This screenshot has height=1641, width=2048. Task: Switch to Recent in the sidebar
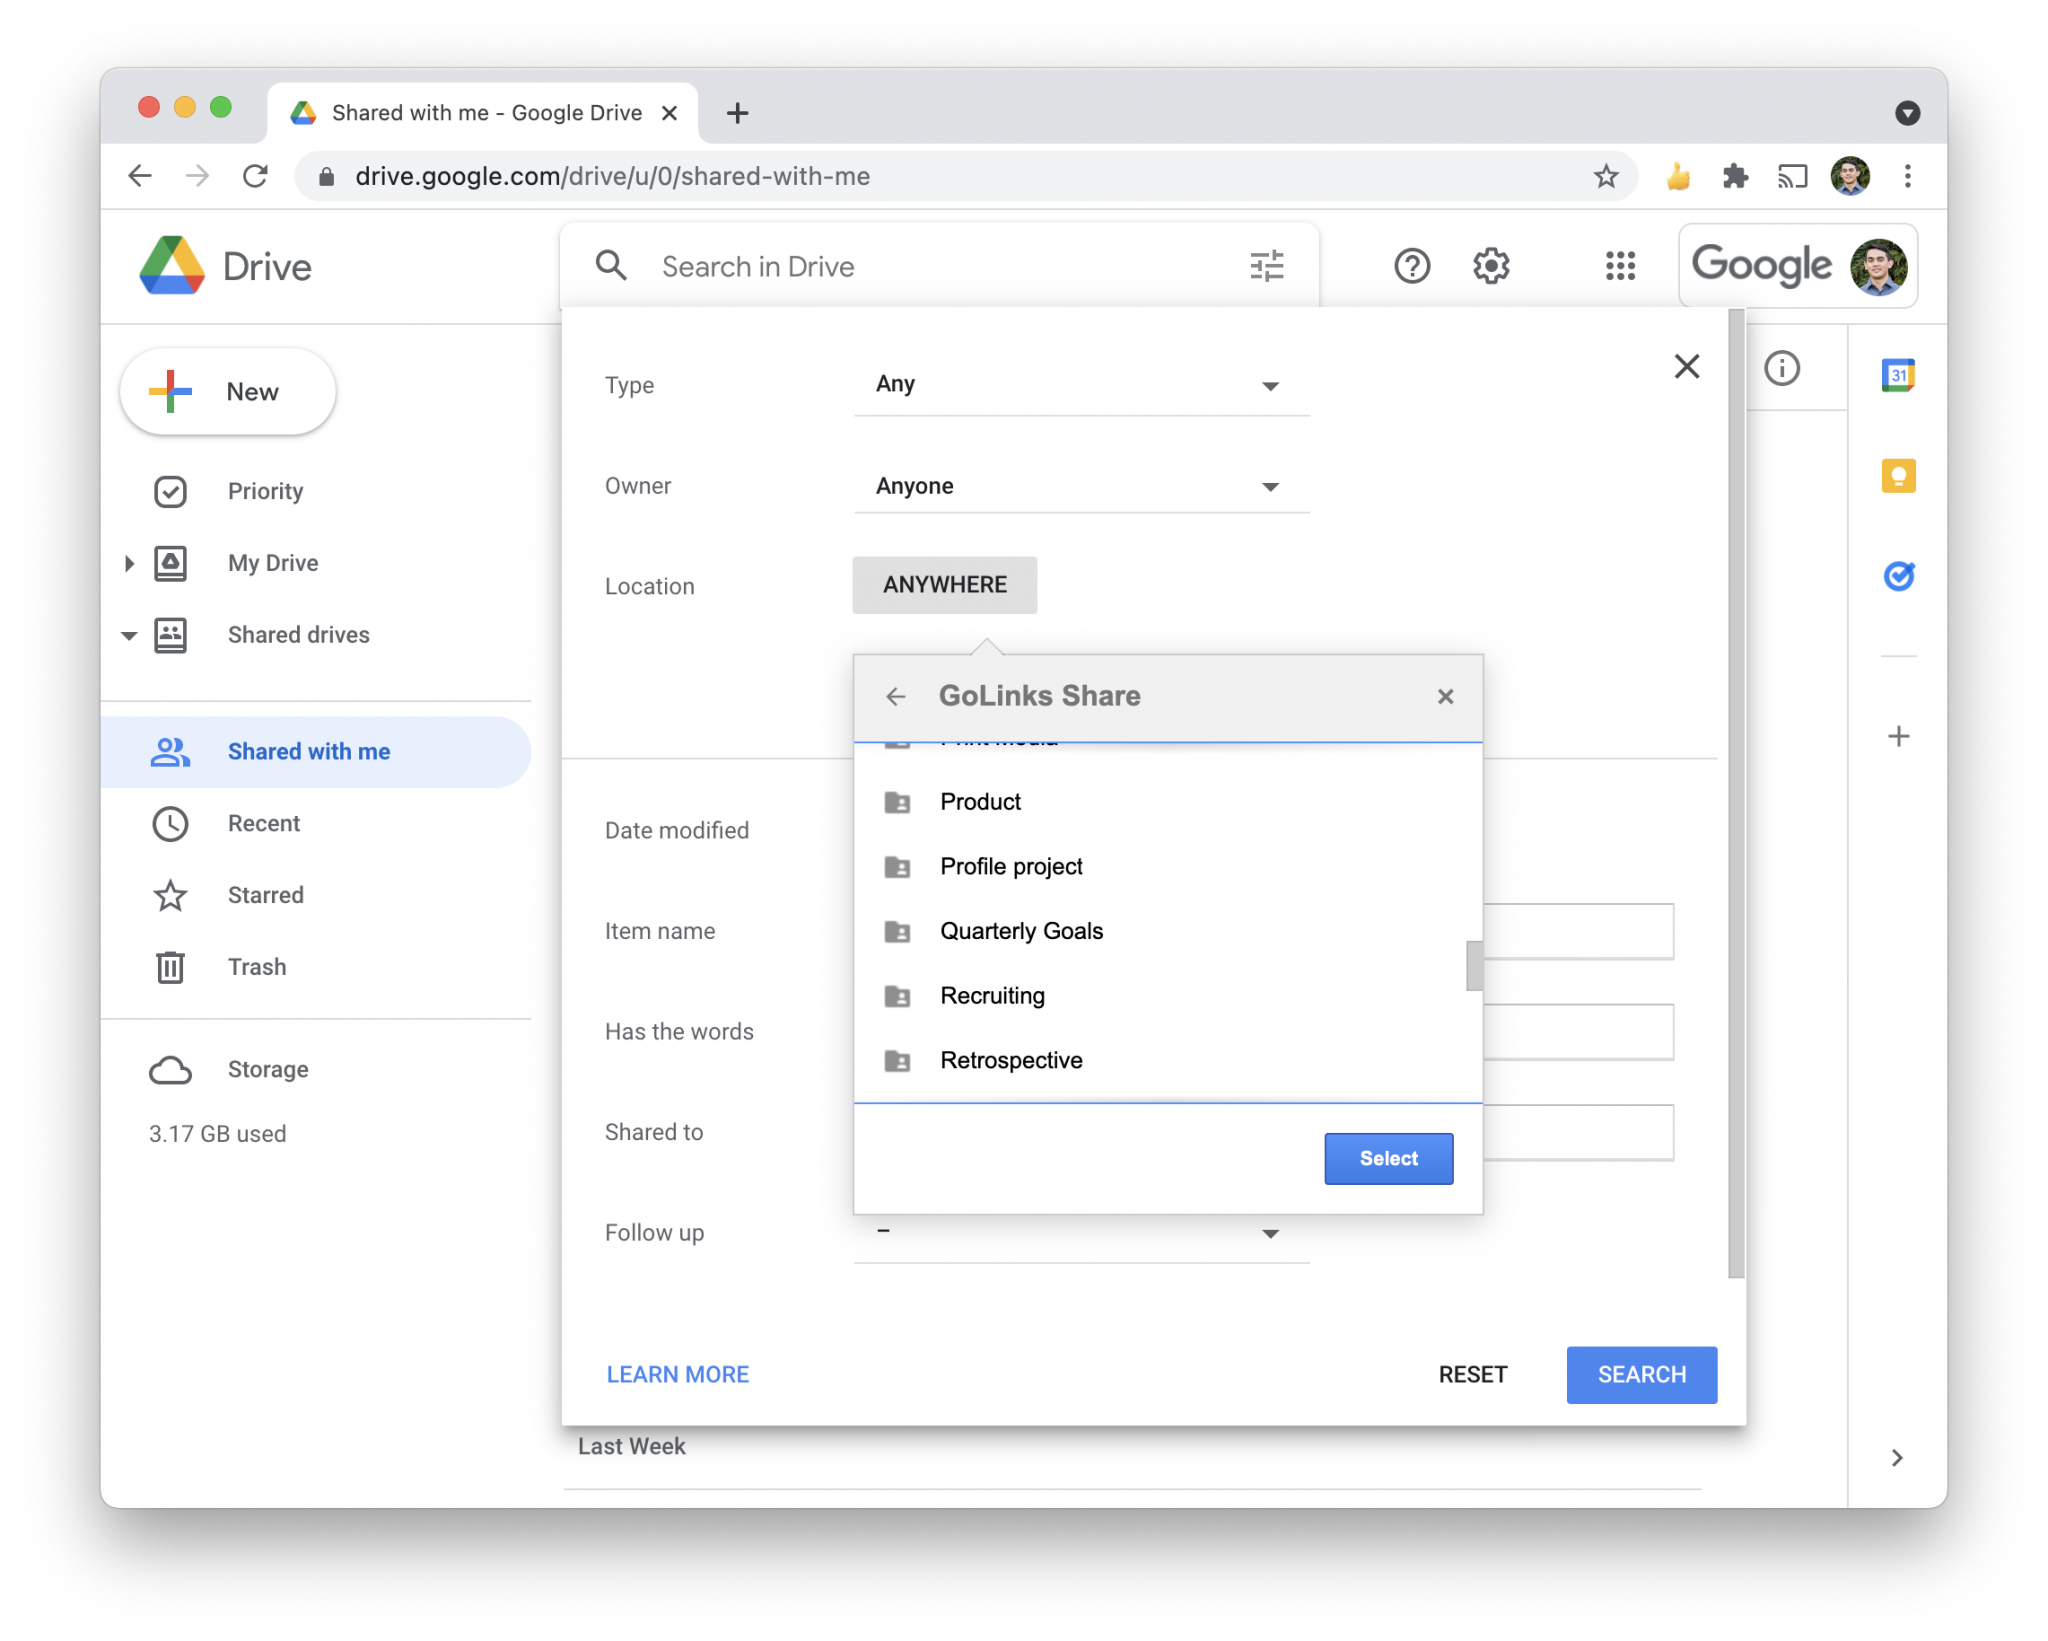(x=263, y=823)
